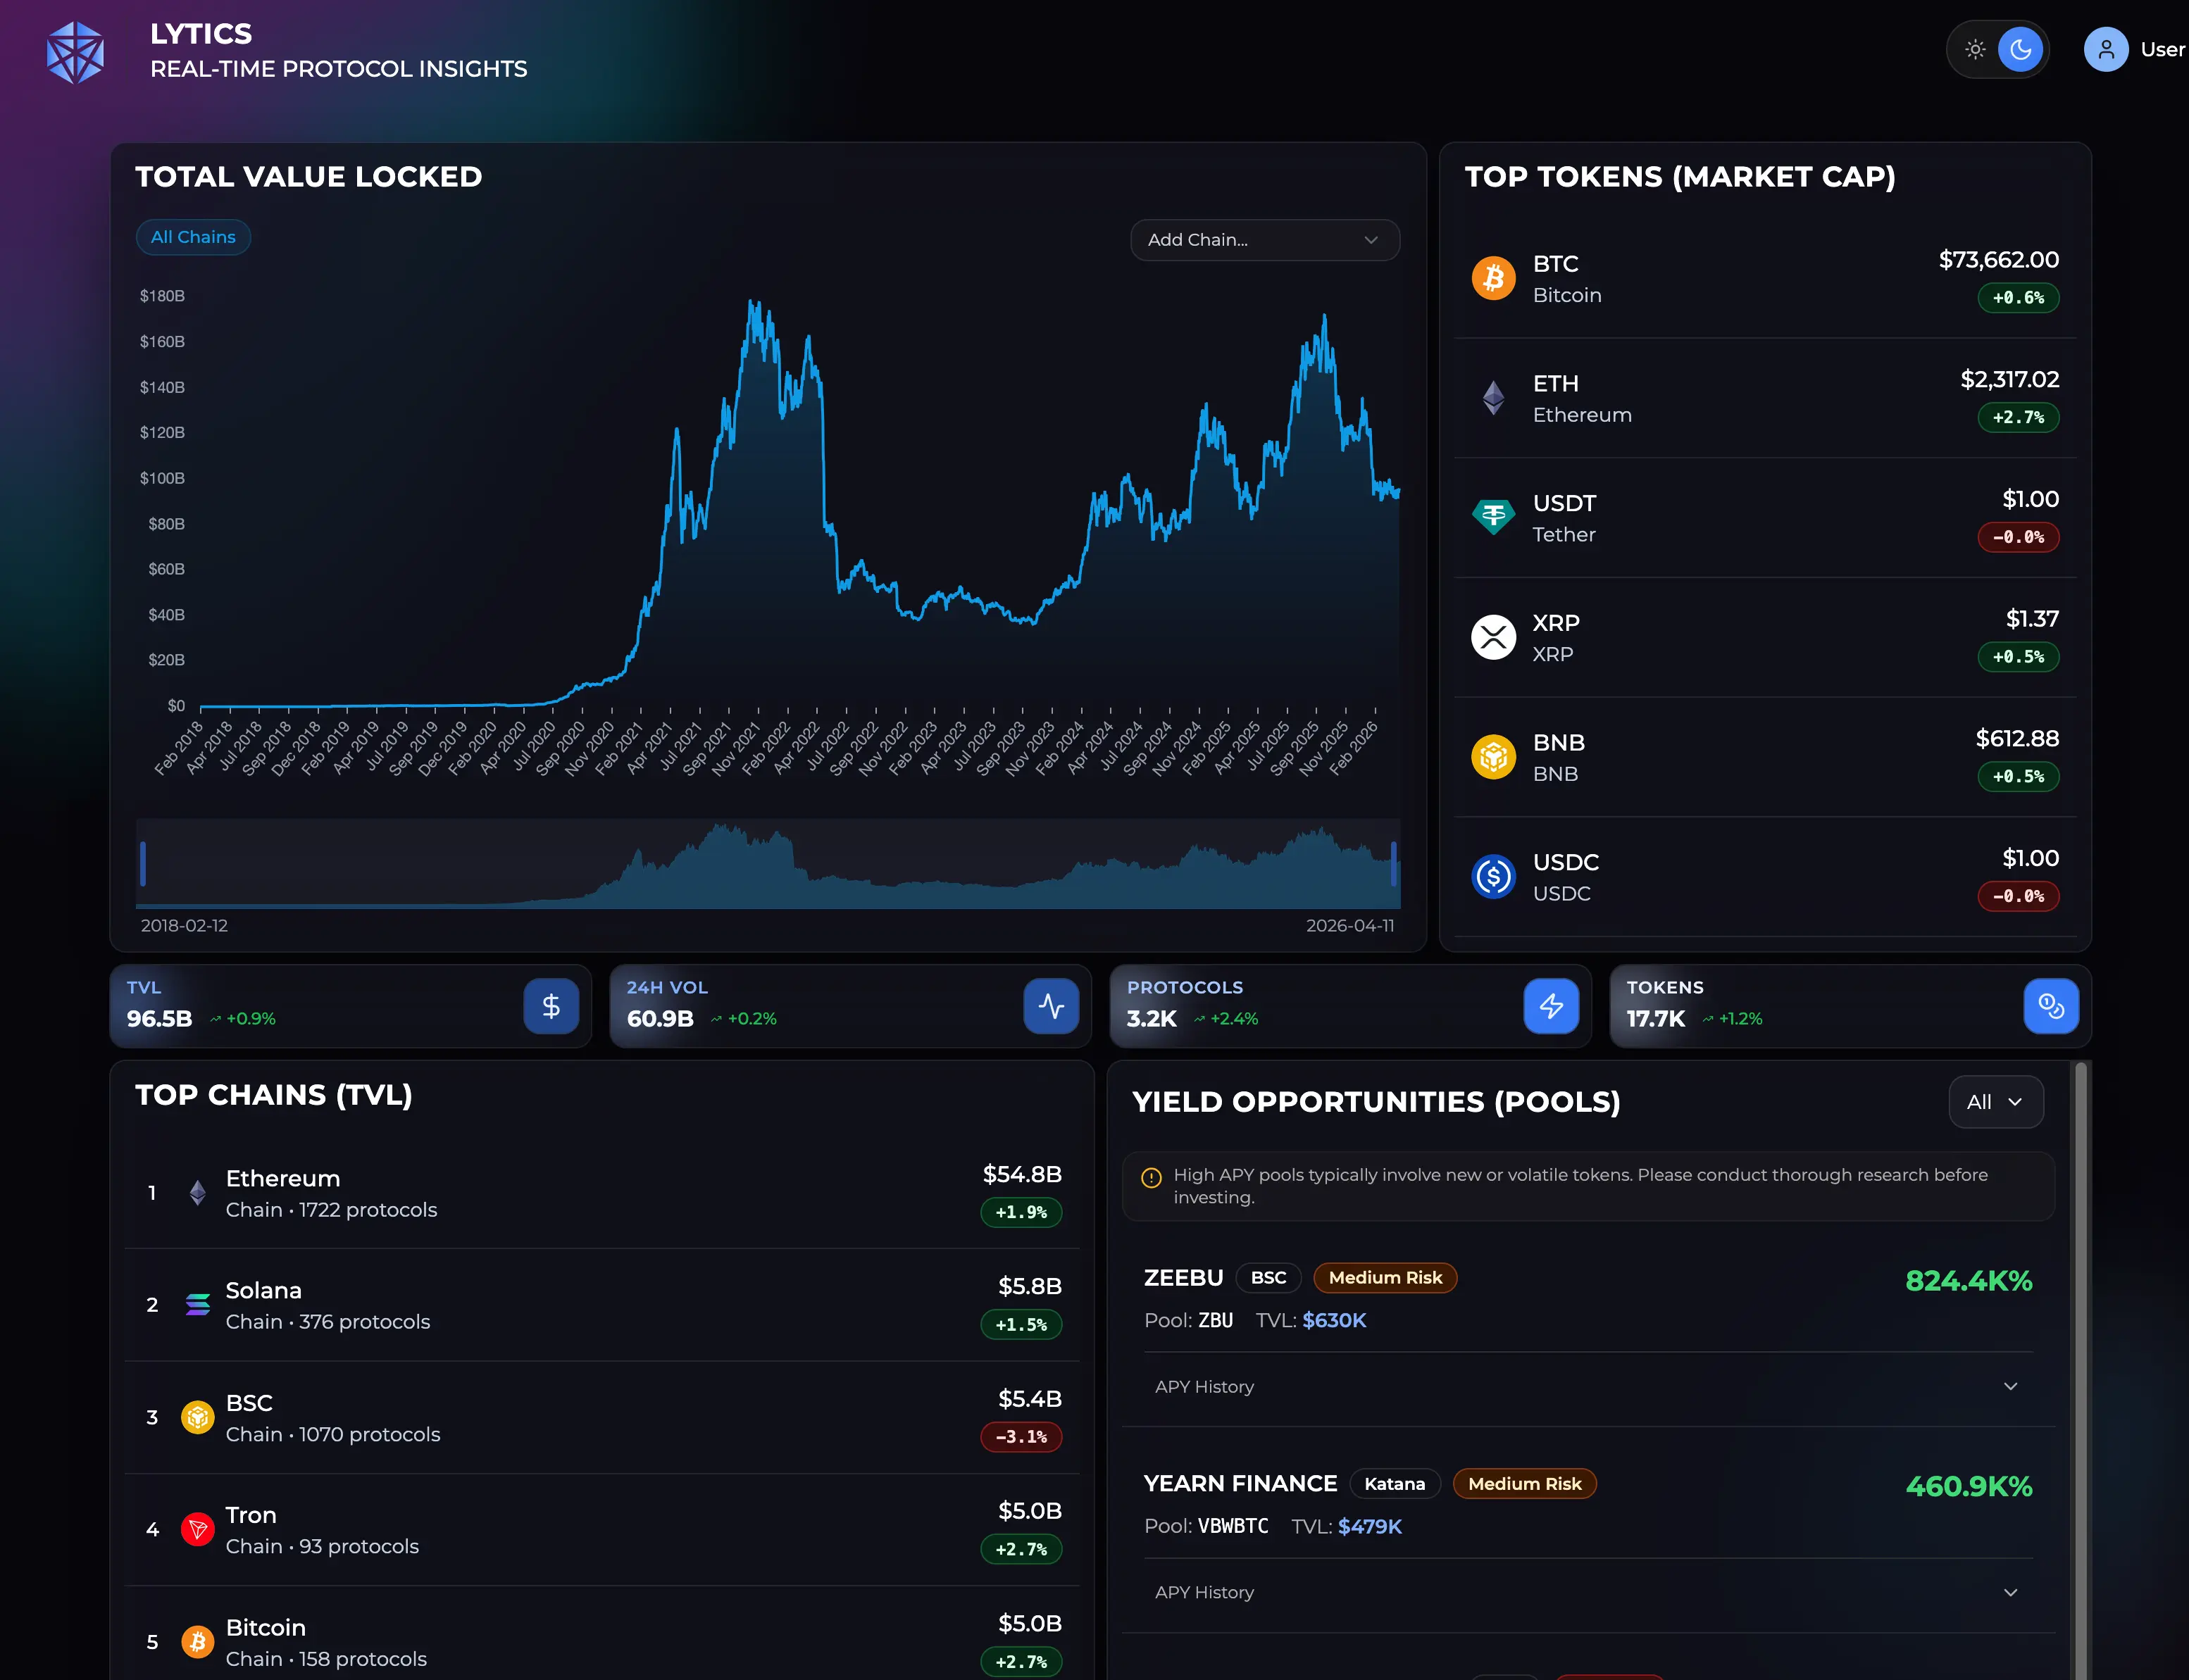Open the All filter dropdown in Yield Opportunities
This screenshot has width=2189, height=1680.
coord(1995,1102)
